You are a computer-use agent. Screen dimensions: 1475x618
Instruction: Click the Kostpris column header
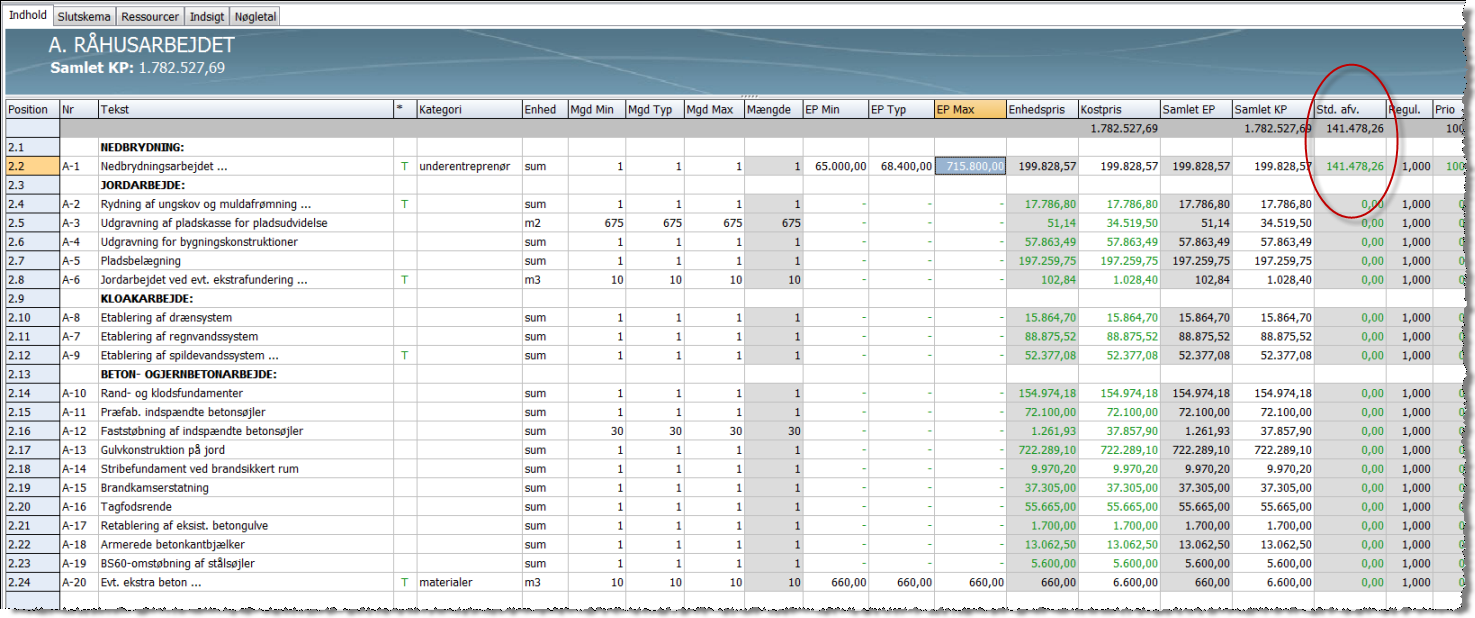click(x=1119, y=109)
